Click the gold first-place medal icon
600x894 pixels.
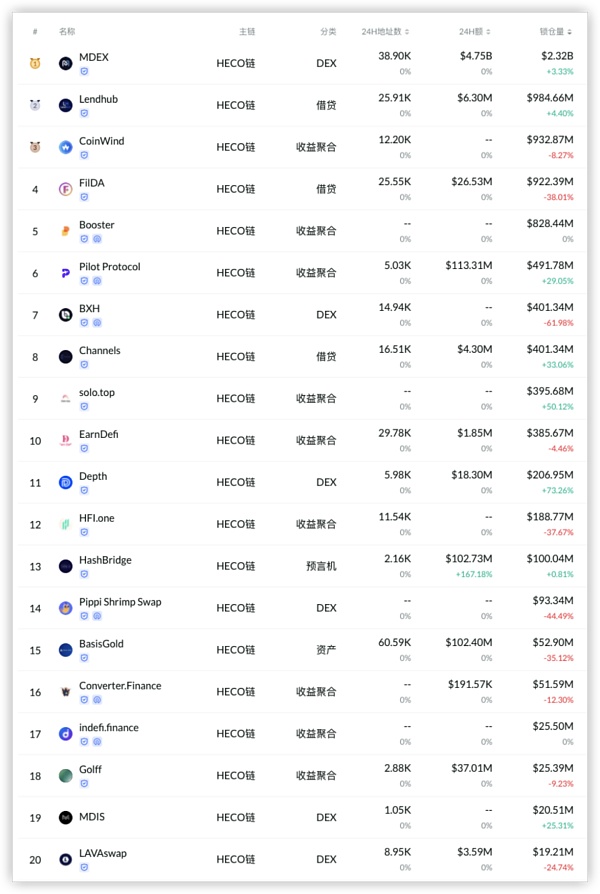coord(35,63)
